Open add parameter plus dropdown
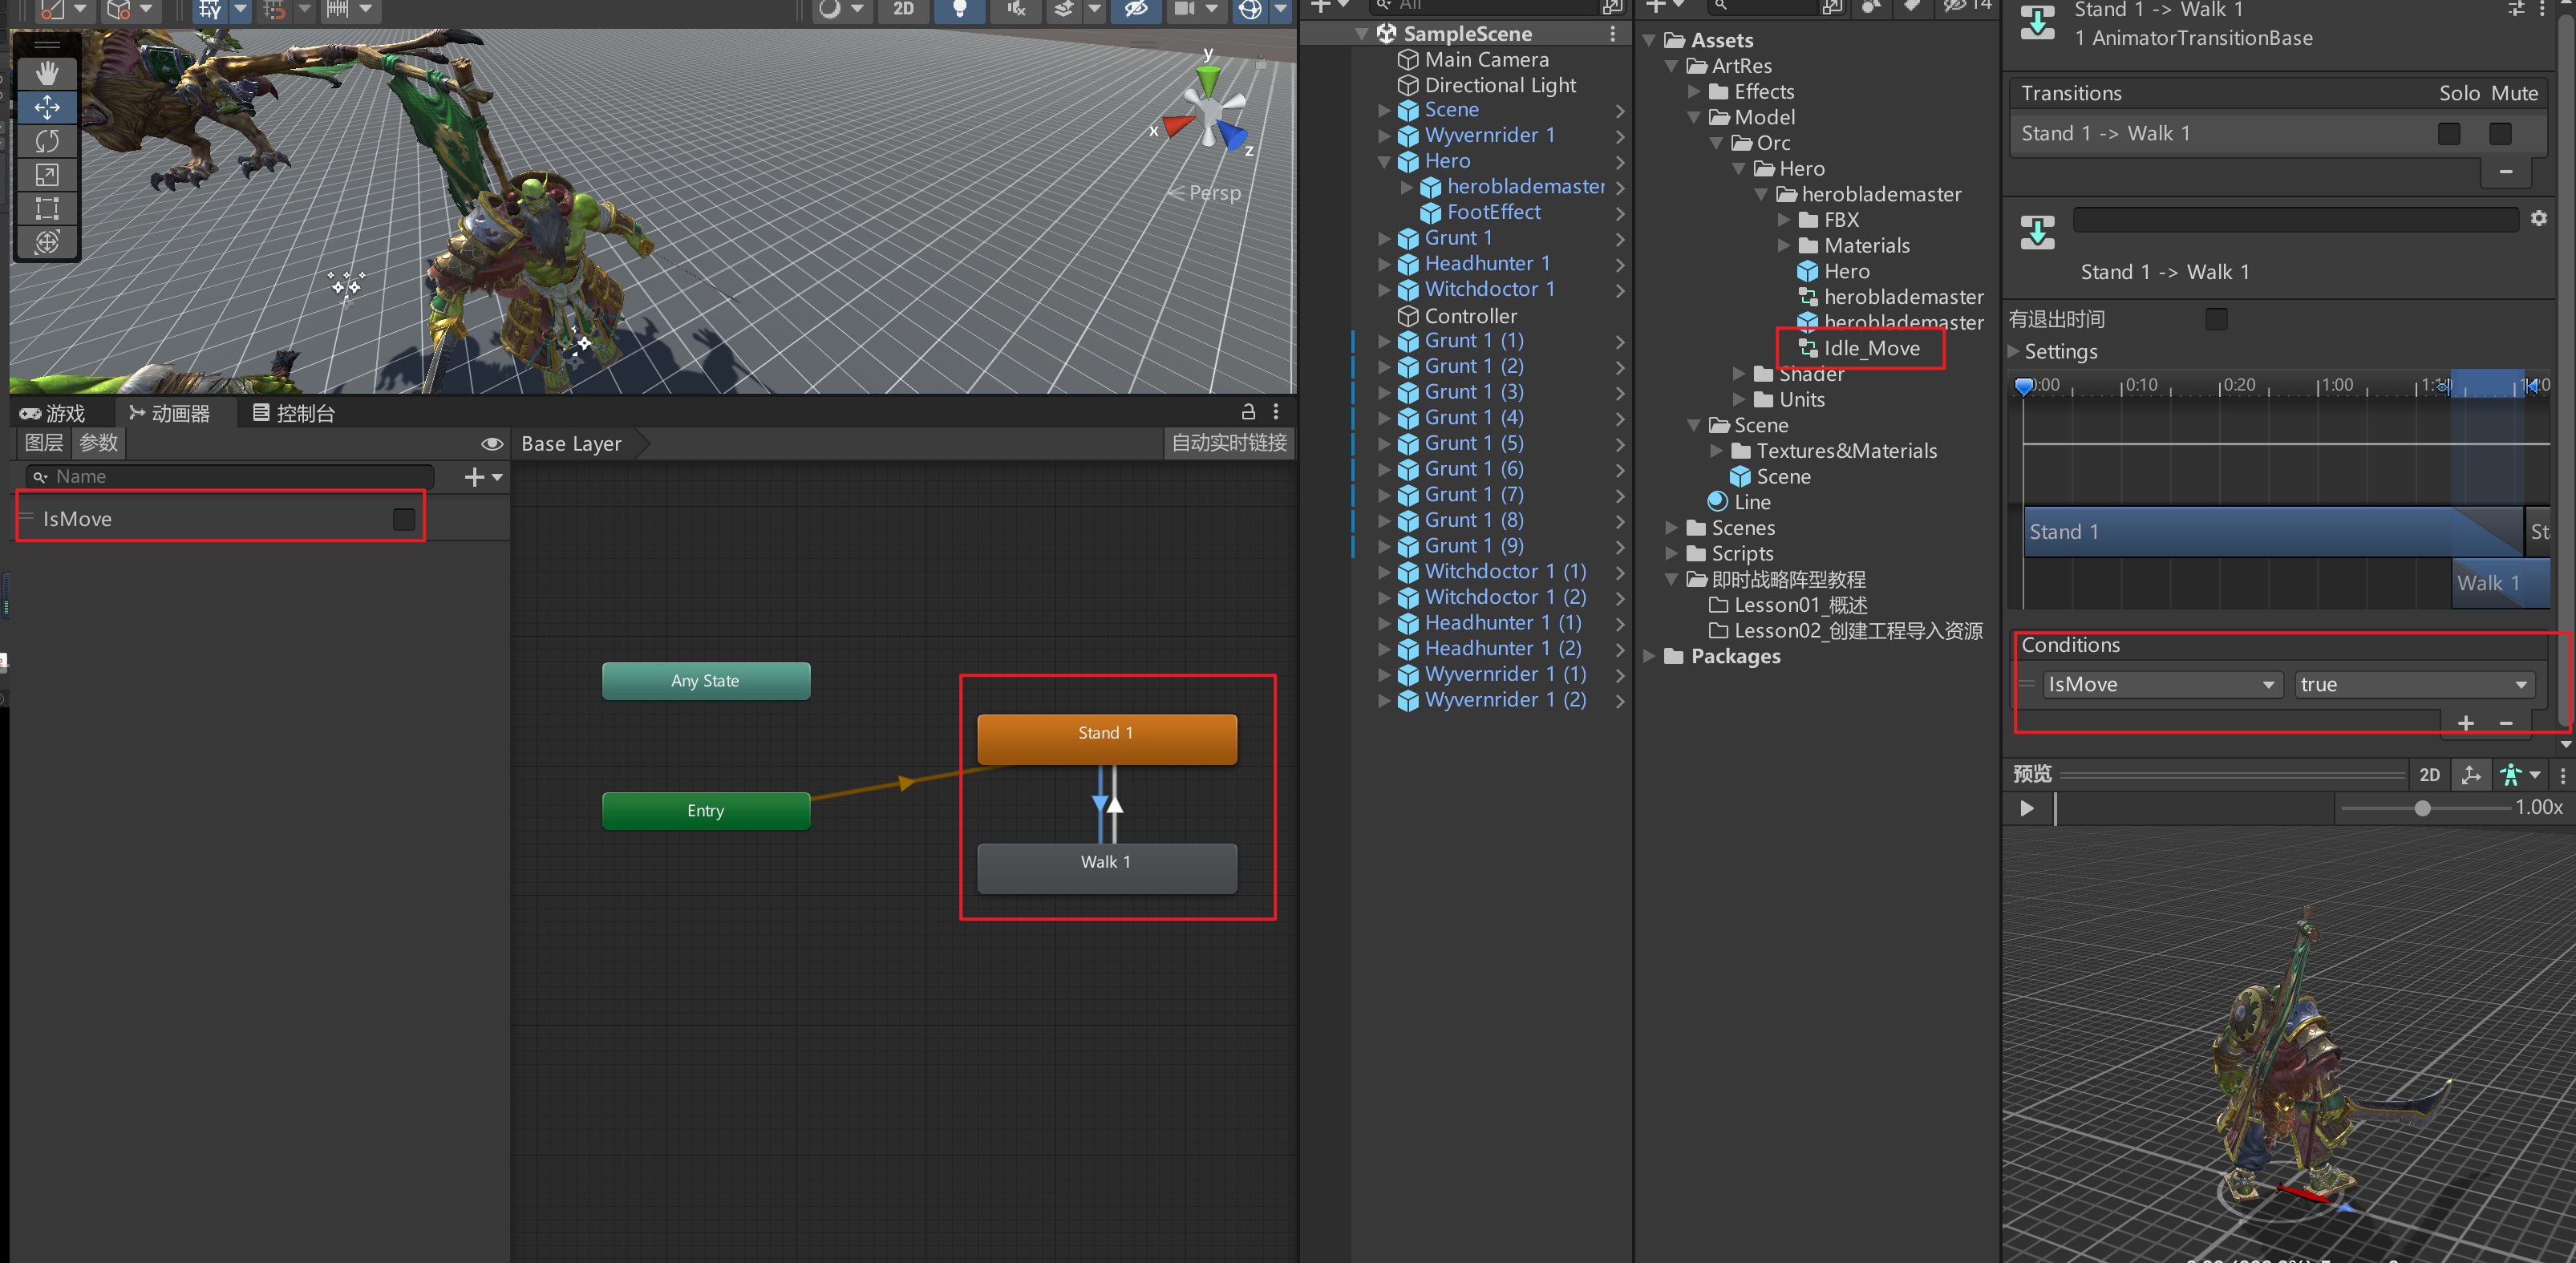 [483, 477]
